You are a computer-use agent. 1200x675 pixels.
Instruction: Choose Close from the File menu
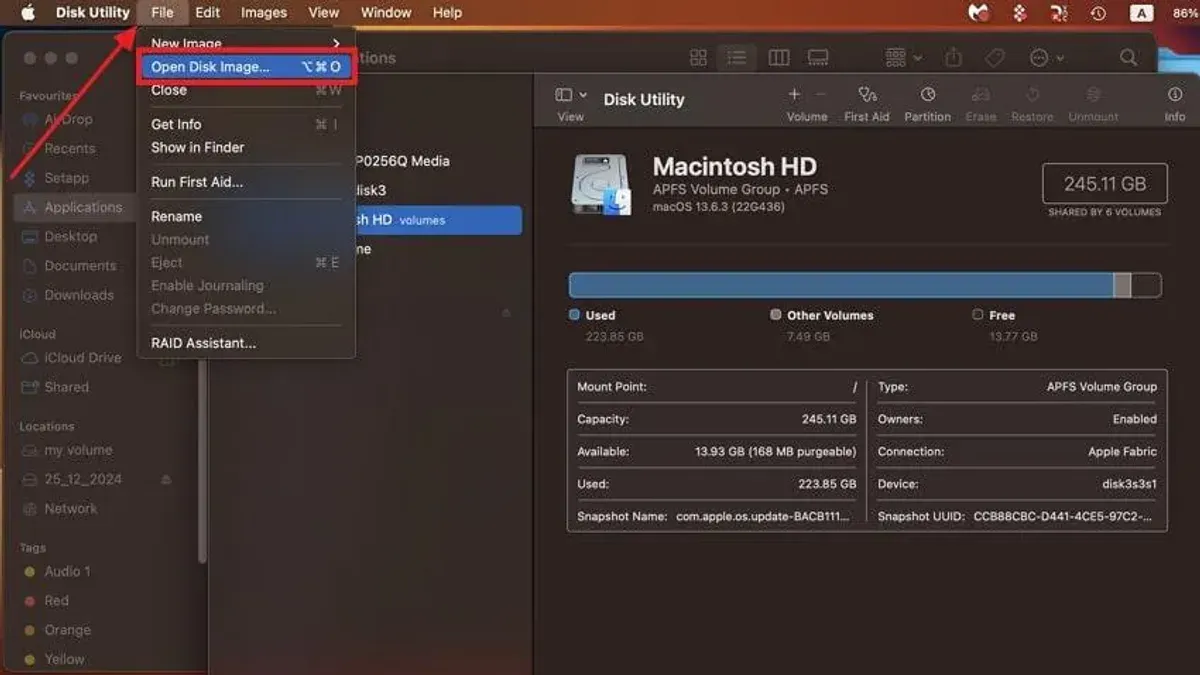coord(246,90)
